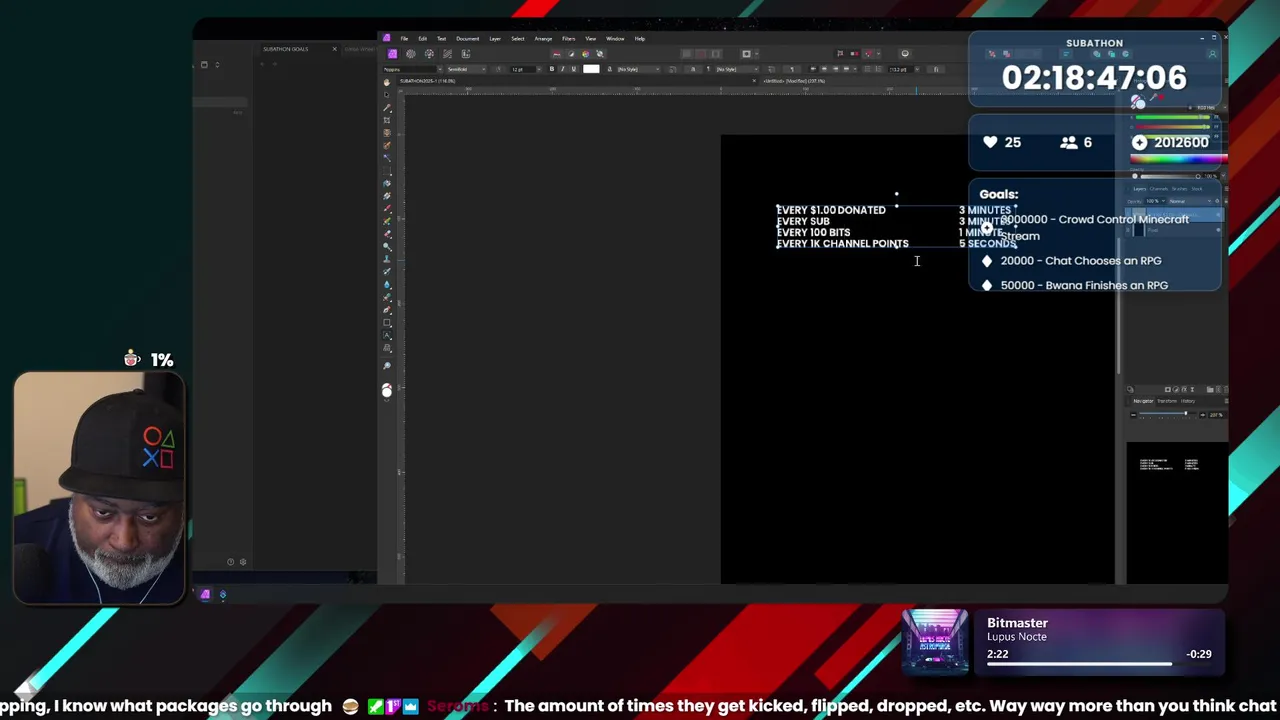Viewport: 1280px width, 720px height.
Task: Open the File menu
Action: click(404, 38)
